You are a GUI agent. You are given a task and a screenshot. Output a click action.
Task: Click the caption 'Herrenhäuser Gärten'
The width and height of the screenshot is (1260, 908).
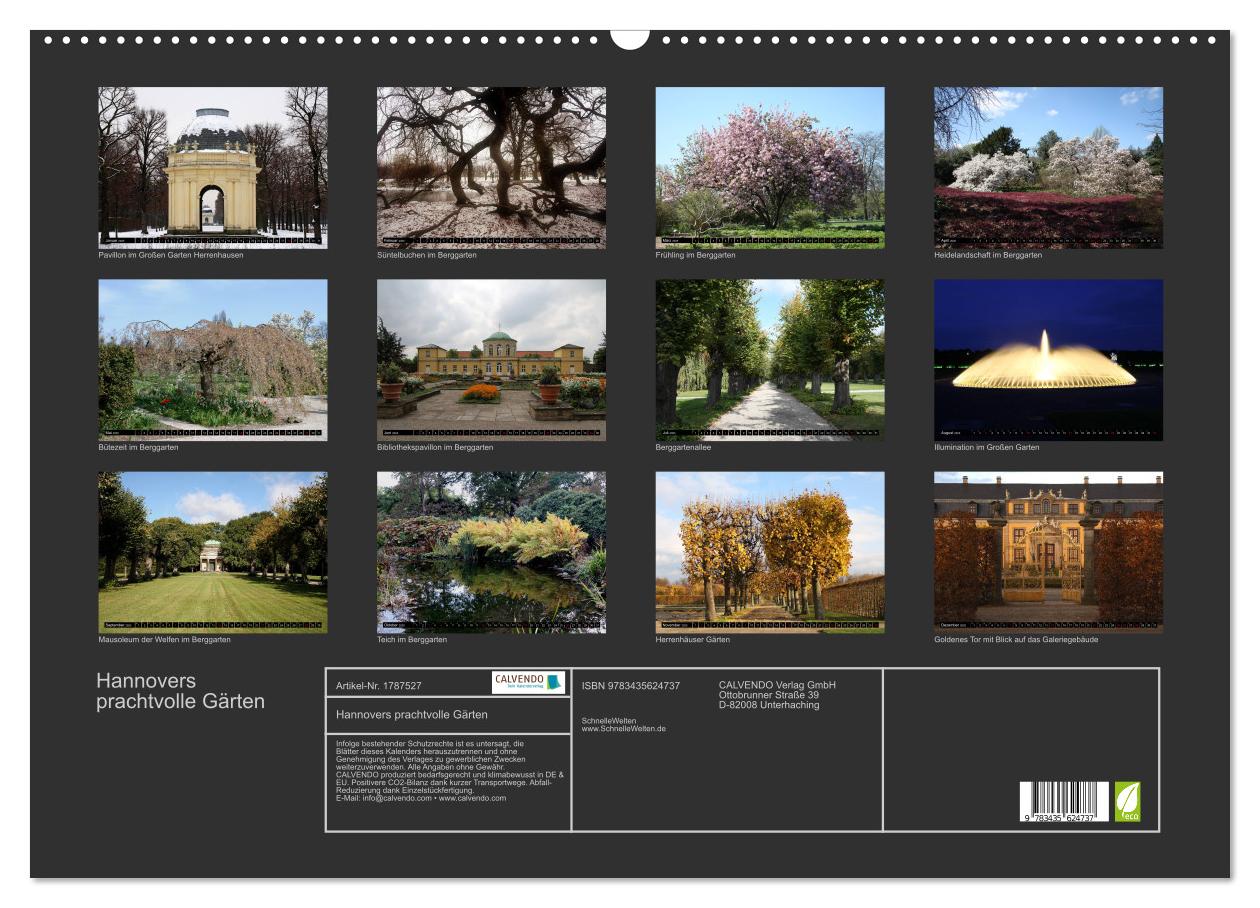point(693,640)
